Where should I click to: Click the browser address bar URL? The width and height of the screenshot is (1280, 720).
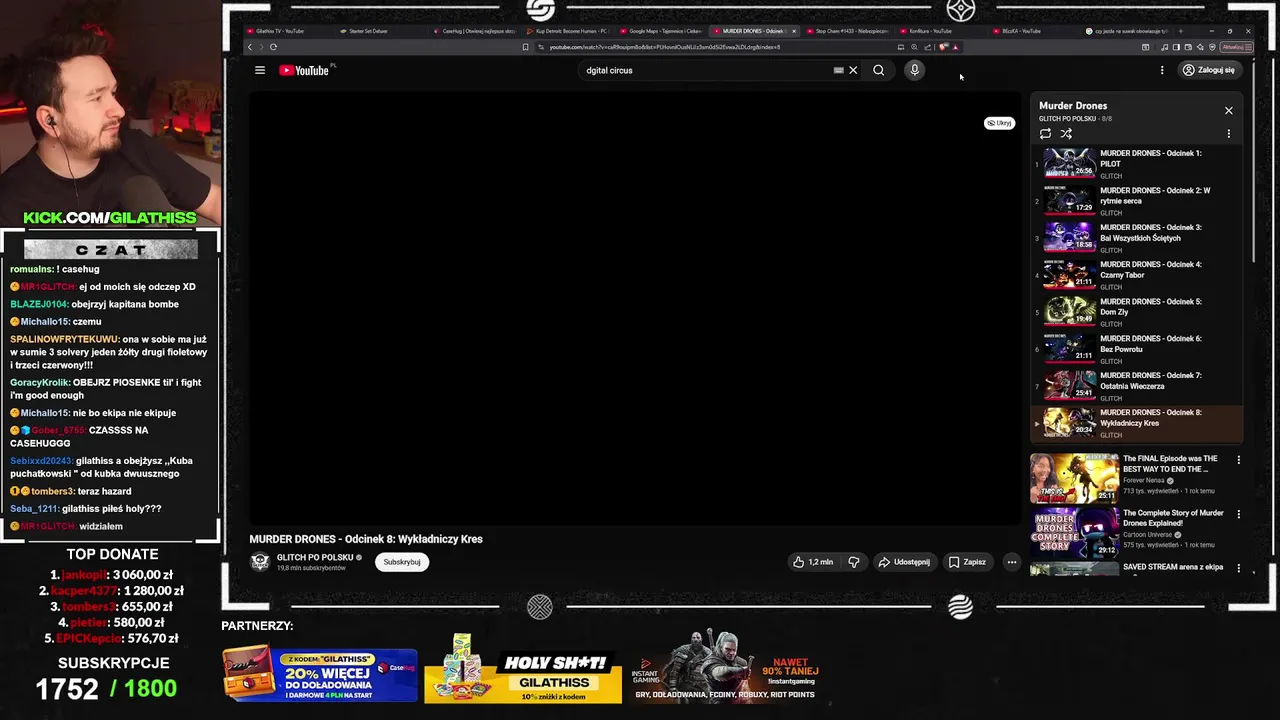pos(664,47)
